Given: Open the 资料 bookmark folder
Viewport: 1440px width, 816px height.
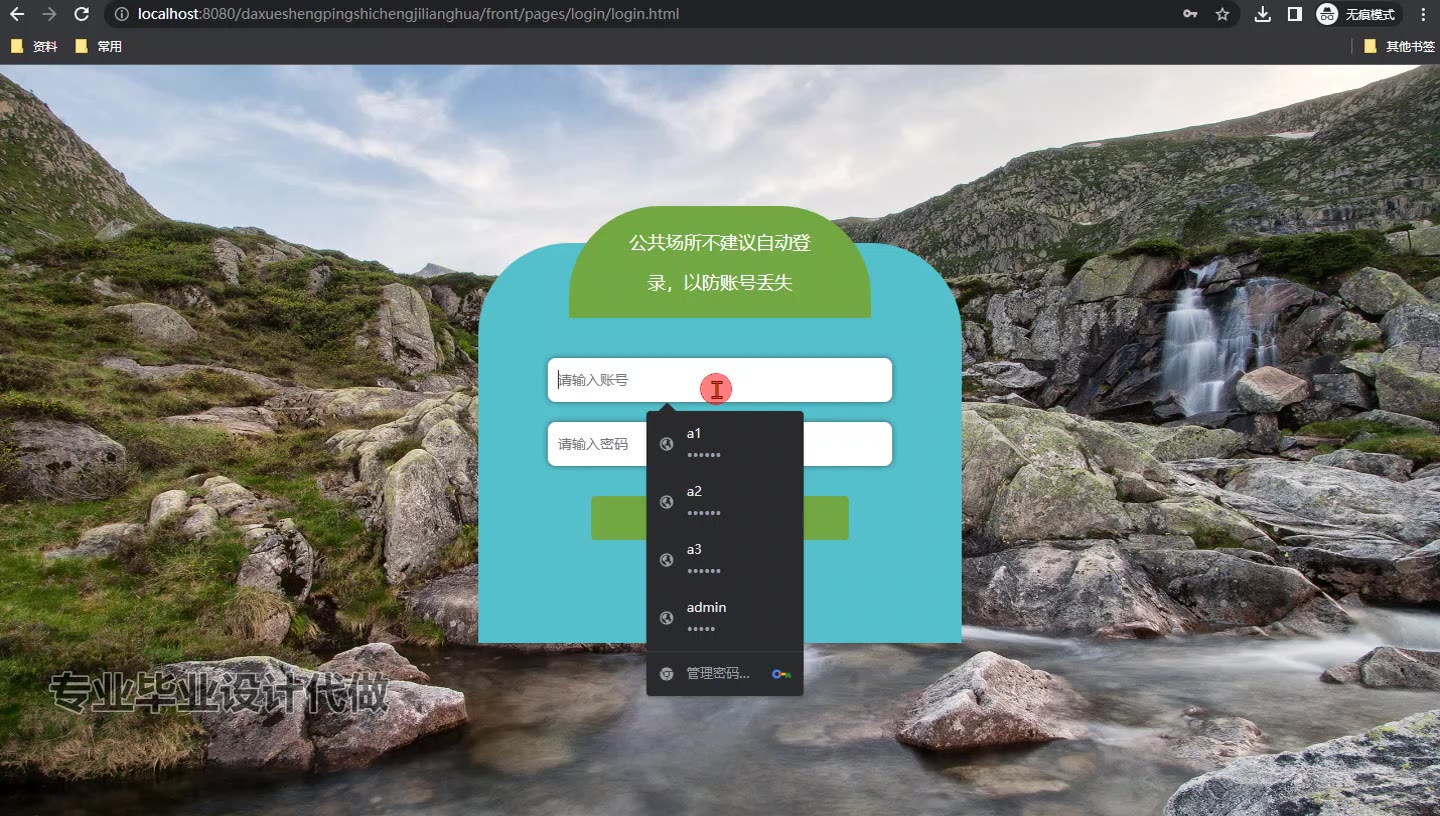Looking at the screenshot, I should click(34, 46).
